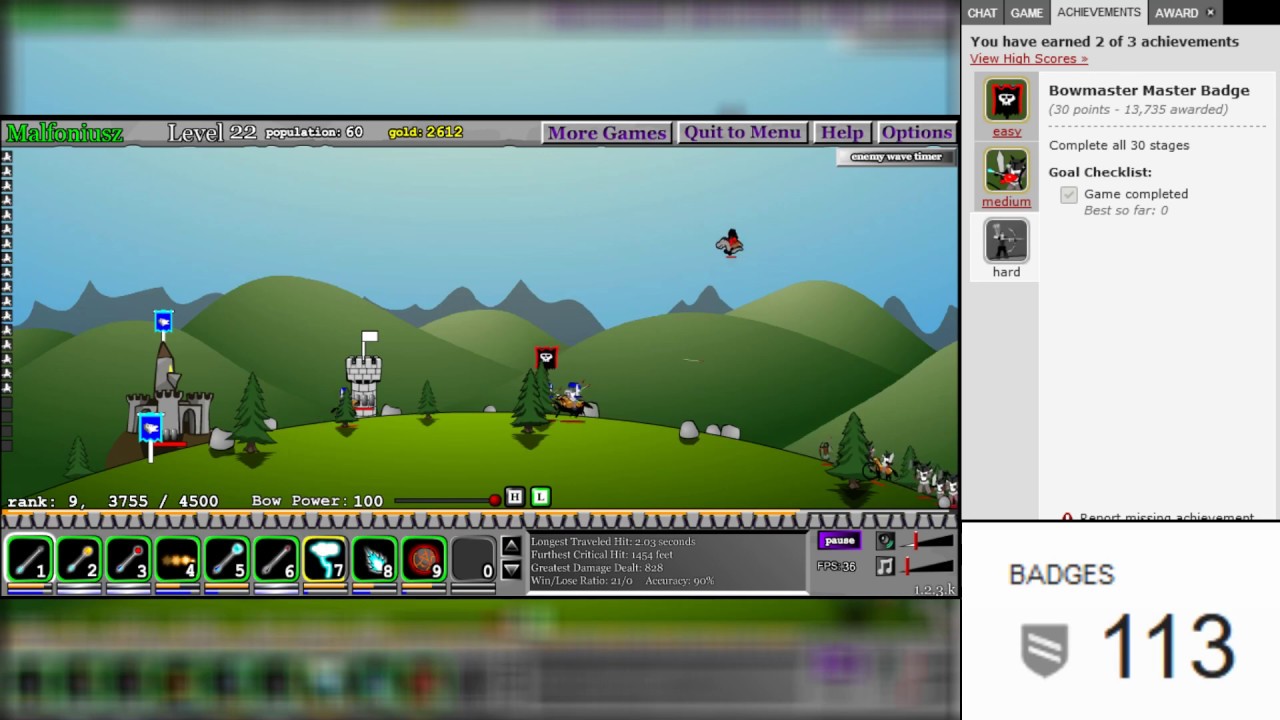Click weapon bar down arrow
The height and width of the screenshot is (720, 1280).
point(511,570)
